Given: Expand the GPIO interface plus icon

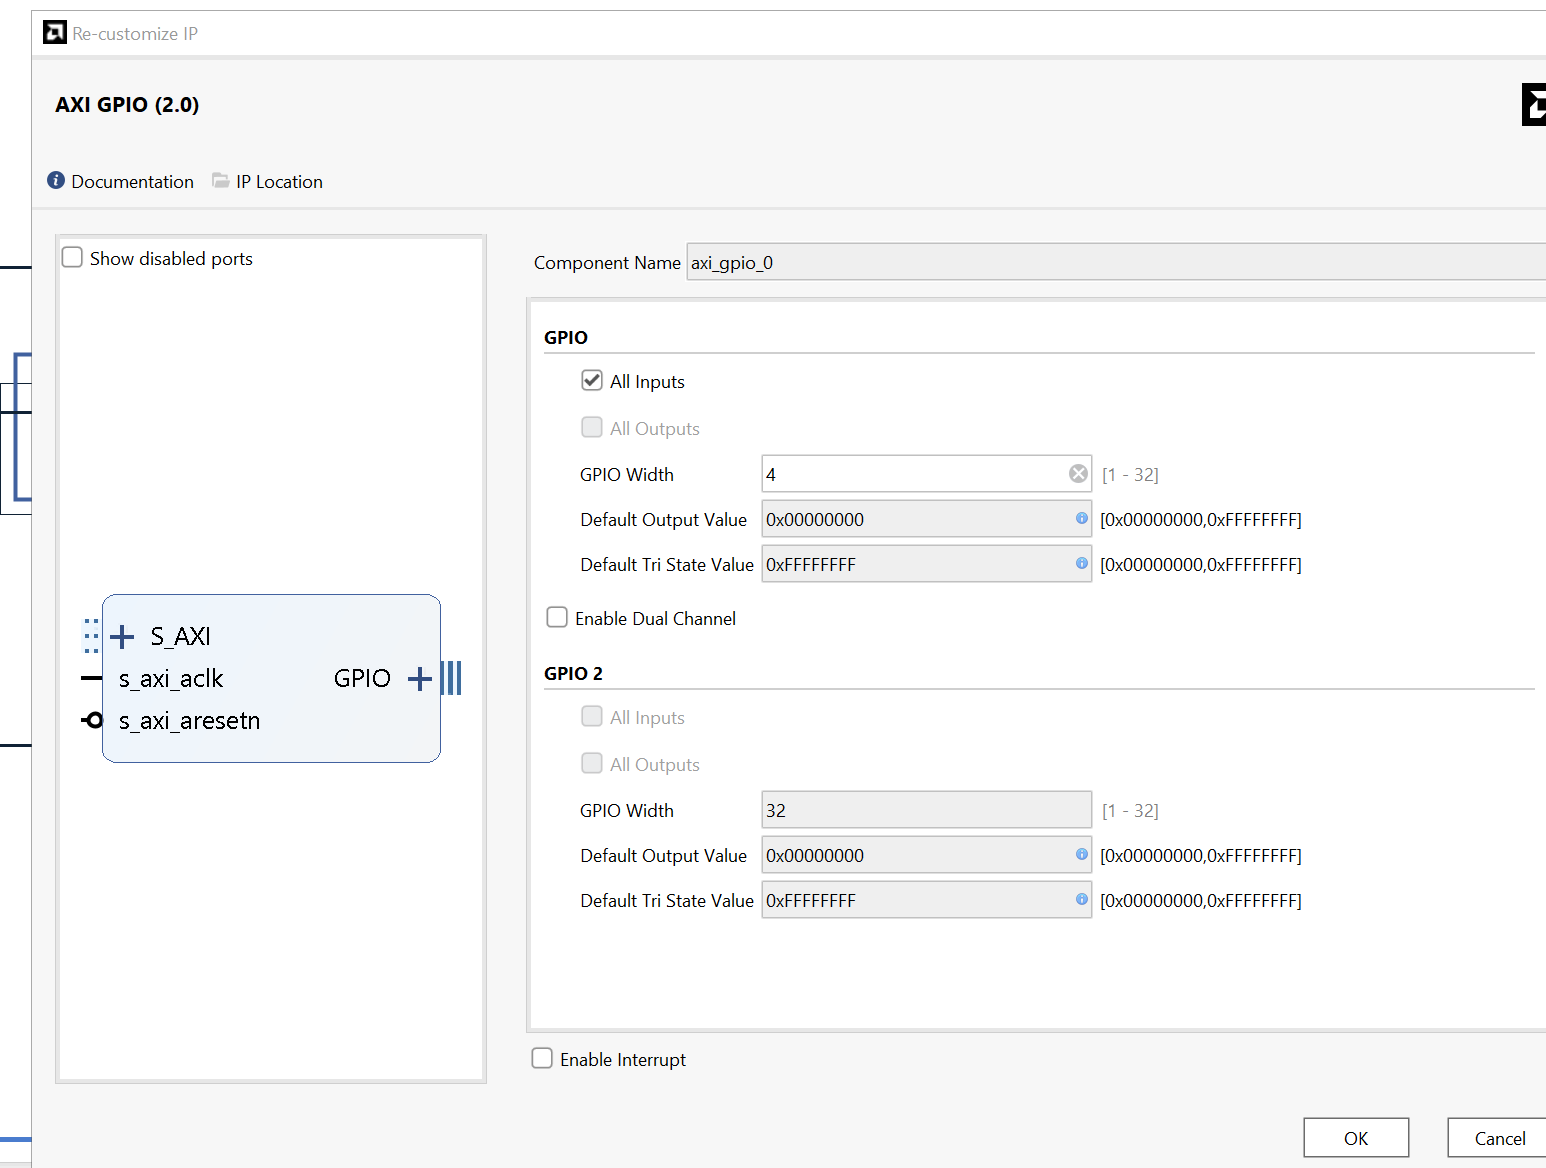Looking at the screenshot, I should pos(420,679).
